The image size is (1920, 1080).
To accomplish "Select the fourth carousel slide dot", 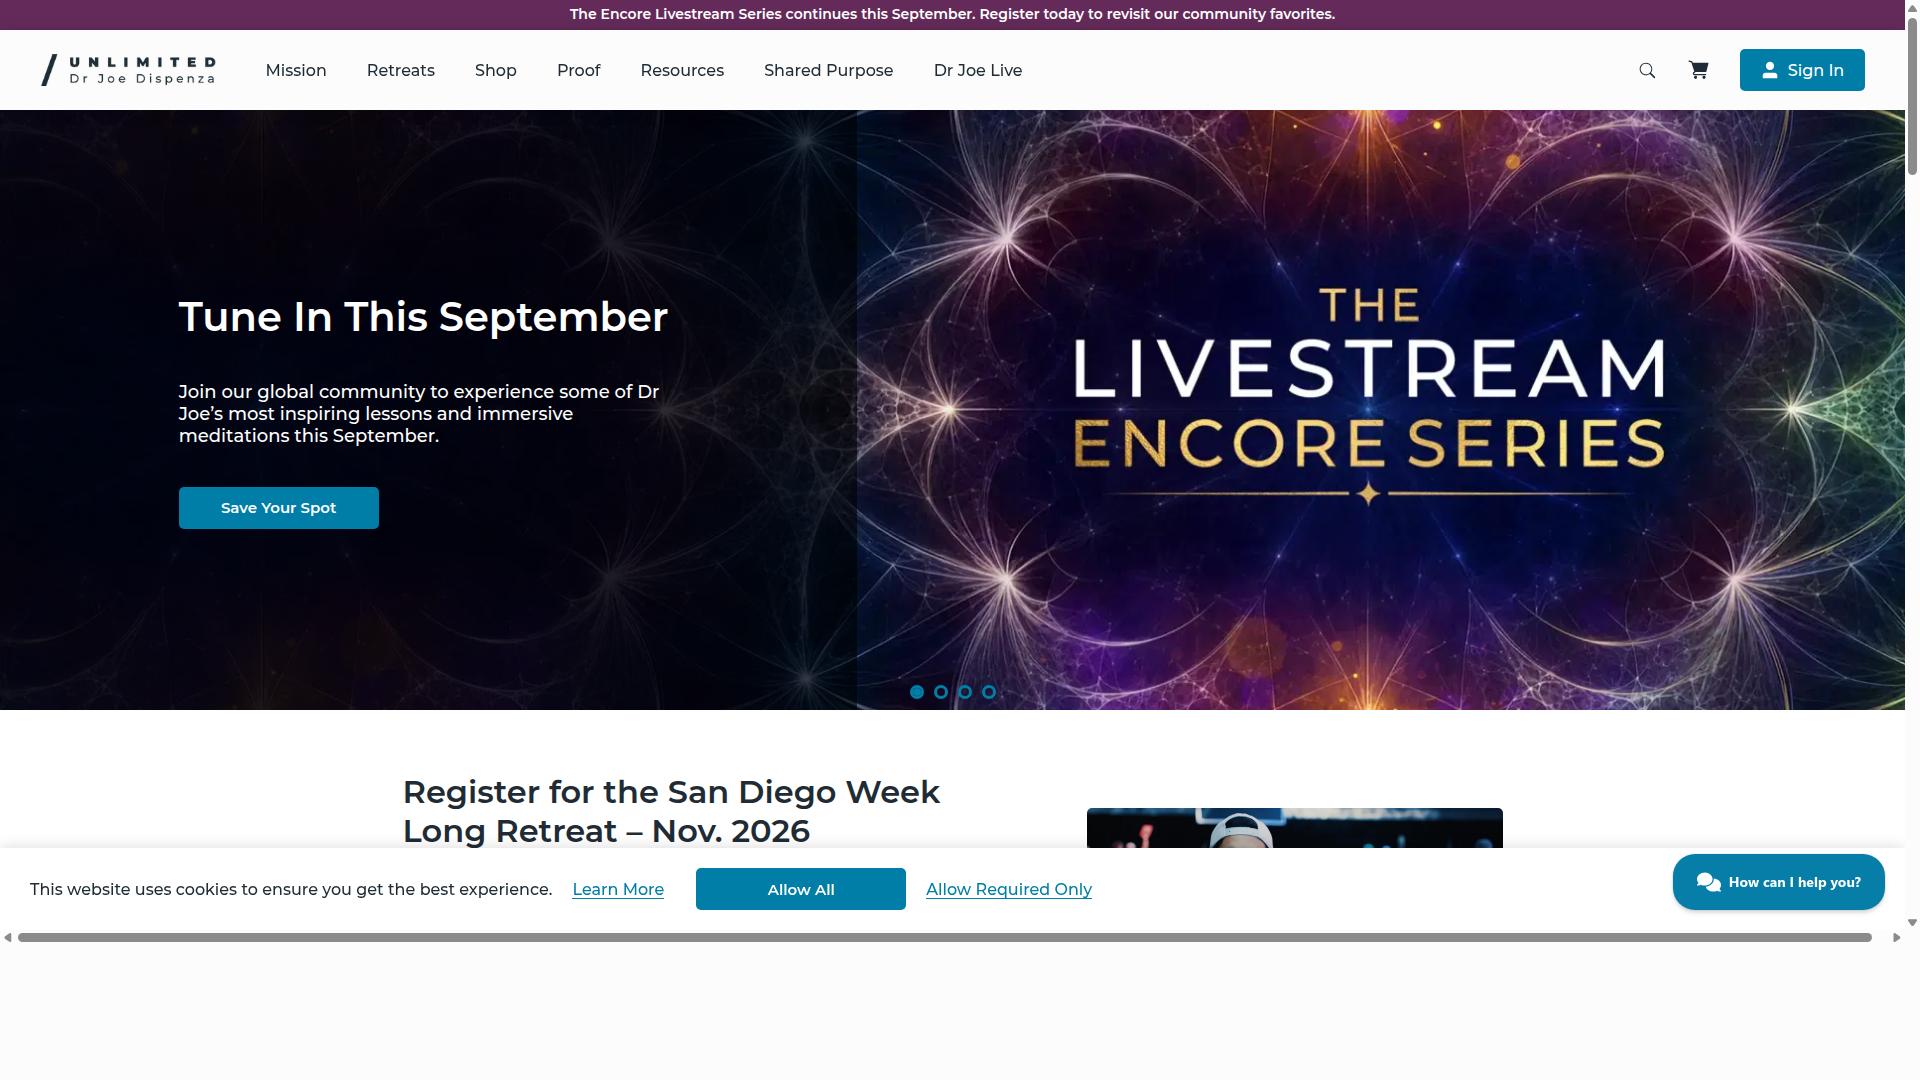I will pos(989,692).
